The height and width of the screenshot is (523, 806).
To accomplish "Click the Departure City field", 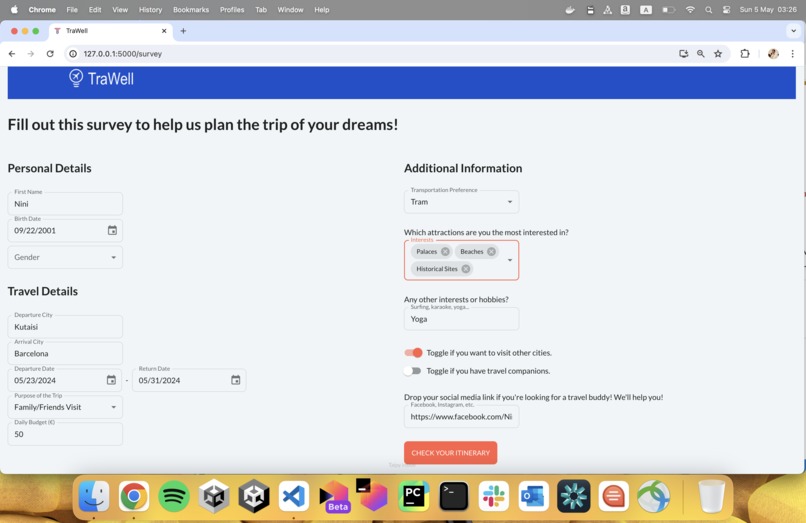I will click(x=65, y=327).
